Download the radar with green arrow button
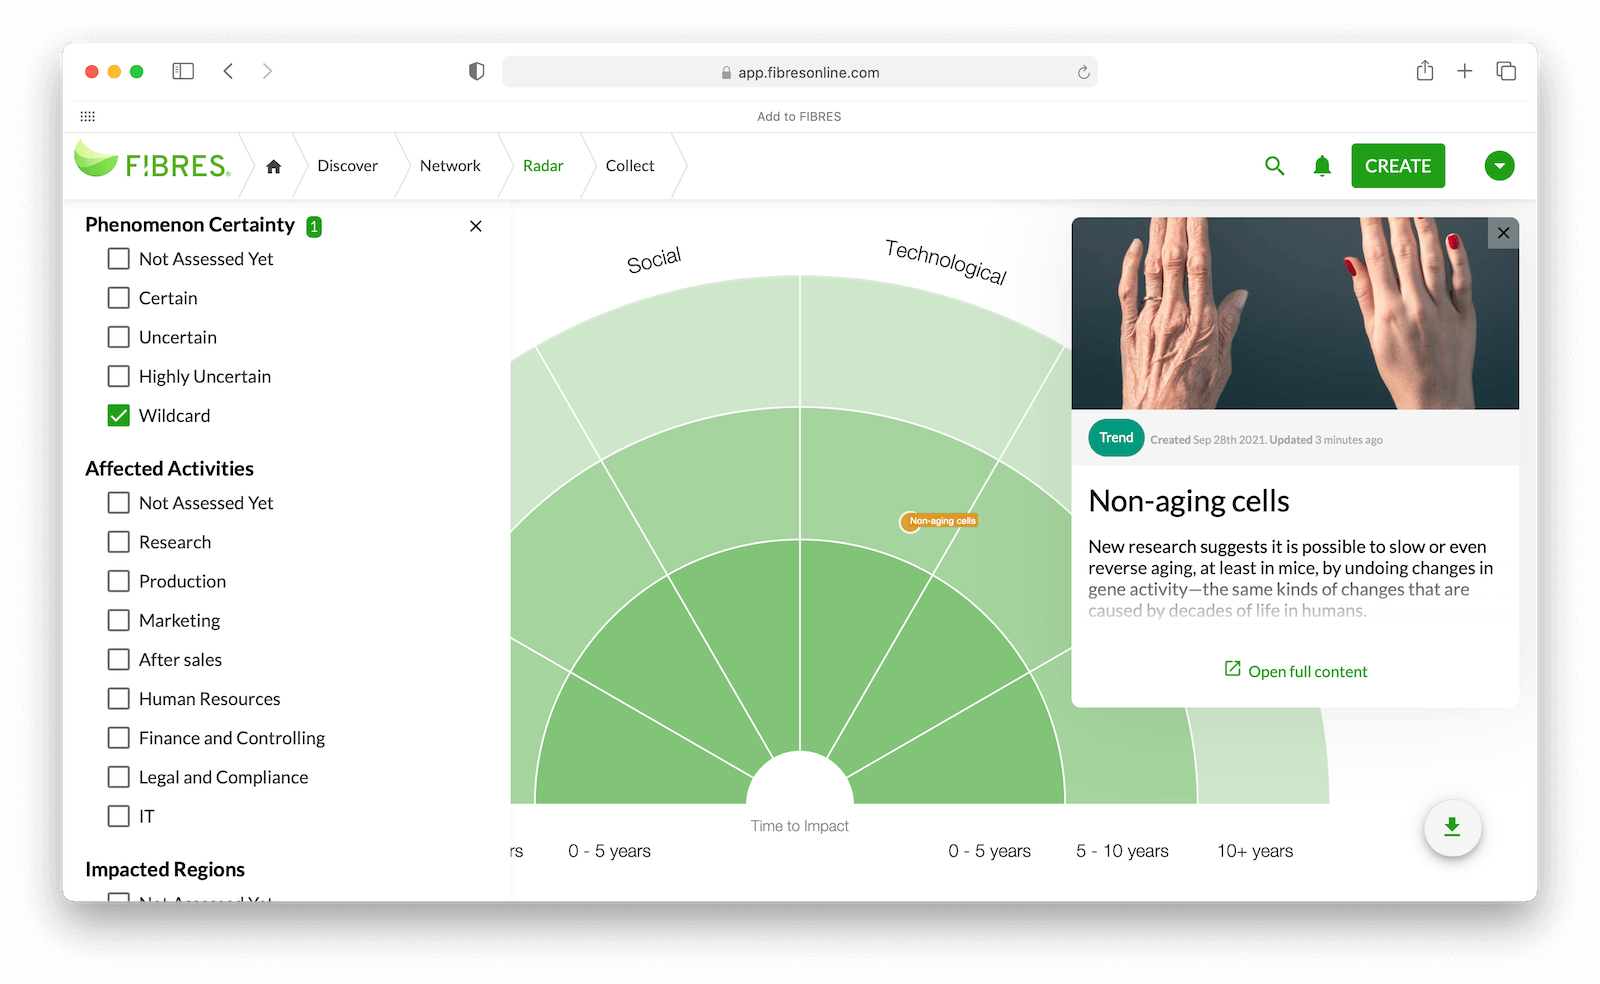1600x984 pixels. pos(1452,828)
